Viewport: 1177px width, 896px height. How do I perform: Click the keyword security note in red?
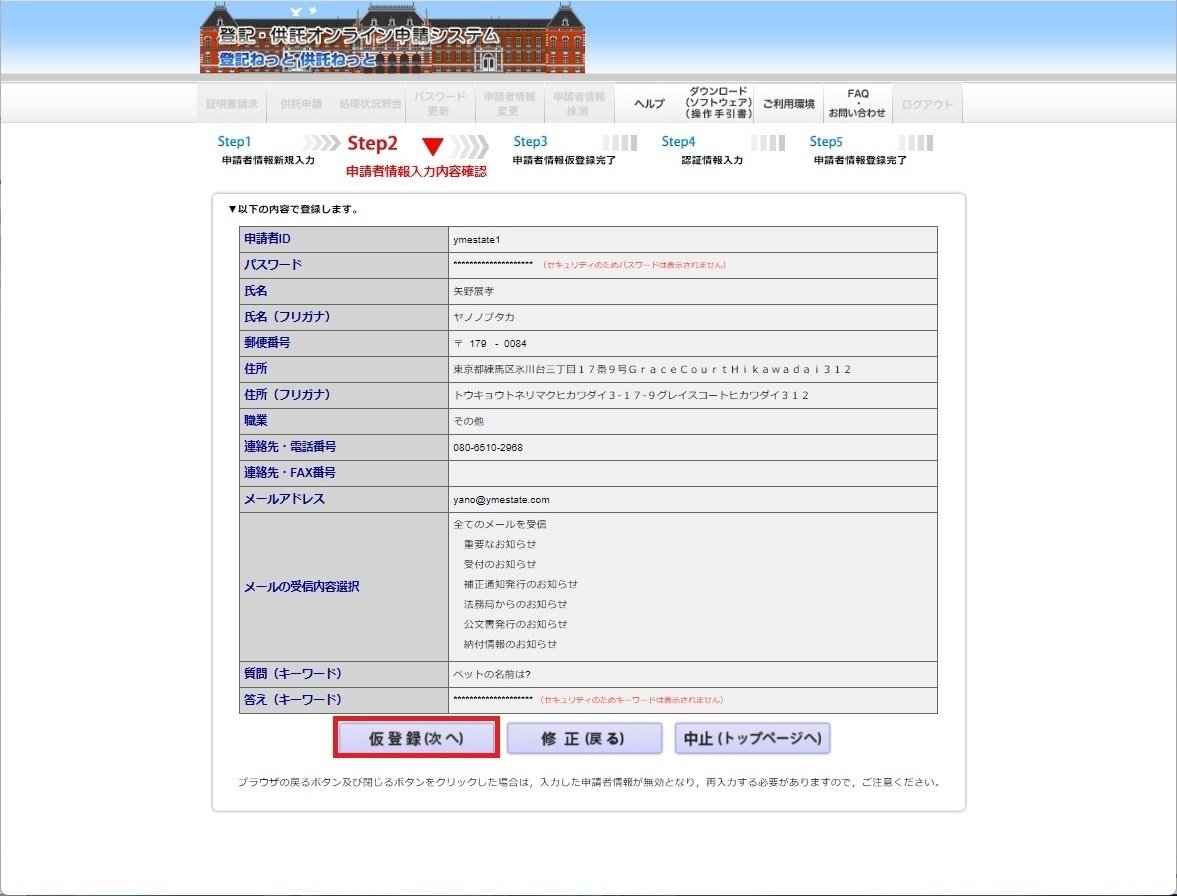pos(632,699)
